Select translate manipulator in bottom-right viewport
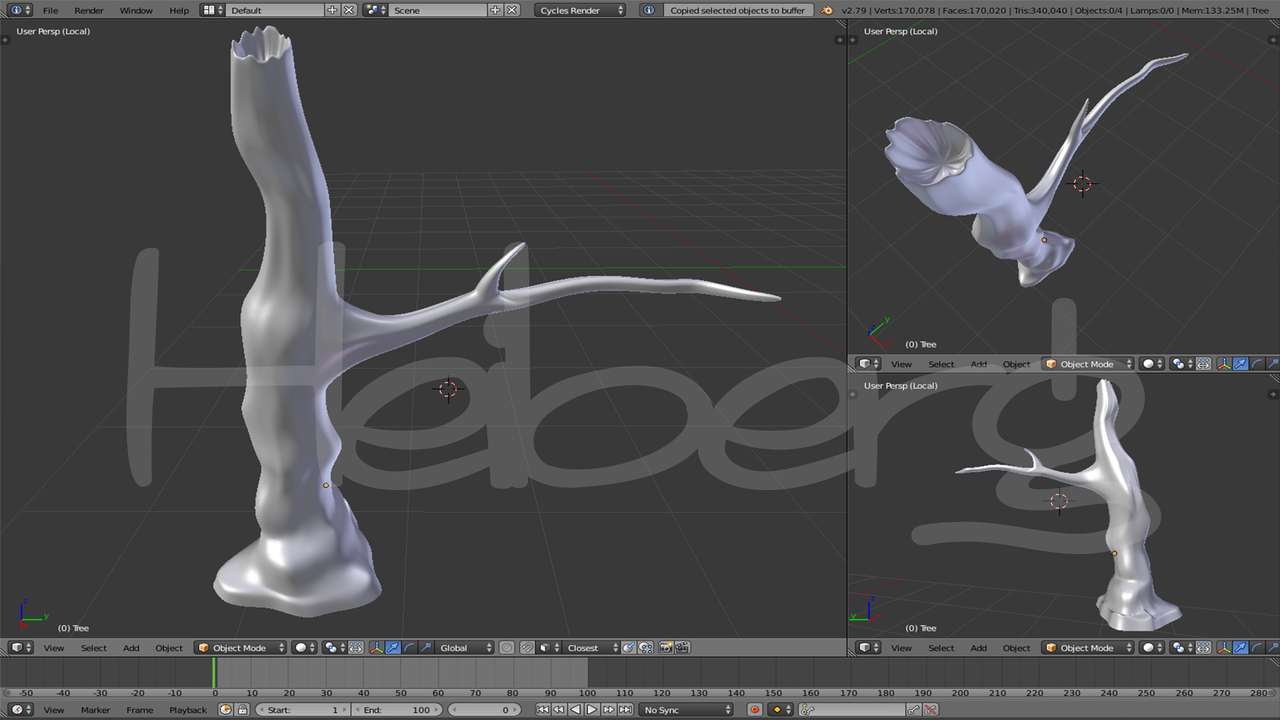The height and width of the screenshot is (720, 1280). [1240, 648]
